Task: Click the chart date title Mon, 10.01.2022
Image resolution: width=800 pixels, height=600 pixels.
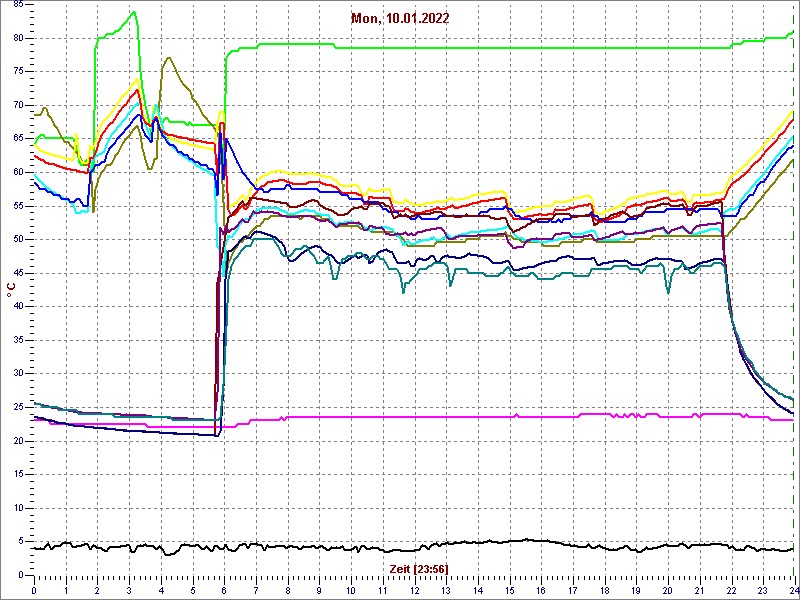Action: (x=400, y=19)
